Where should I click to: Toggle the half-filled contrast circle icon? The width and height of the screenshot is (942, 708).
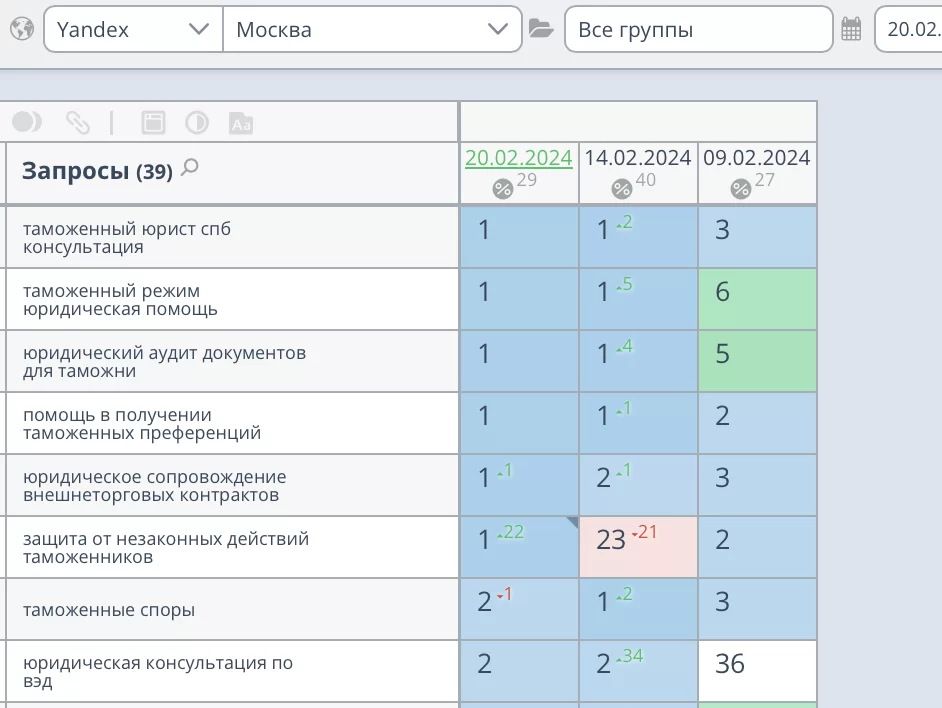pyautogui.click(x=197, y=122)
